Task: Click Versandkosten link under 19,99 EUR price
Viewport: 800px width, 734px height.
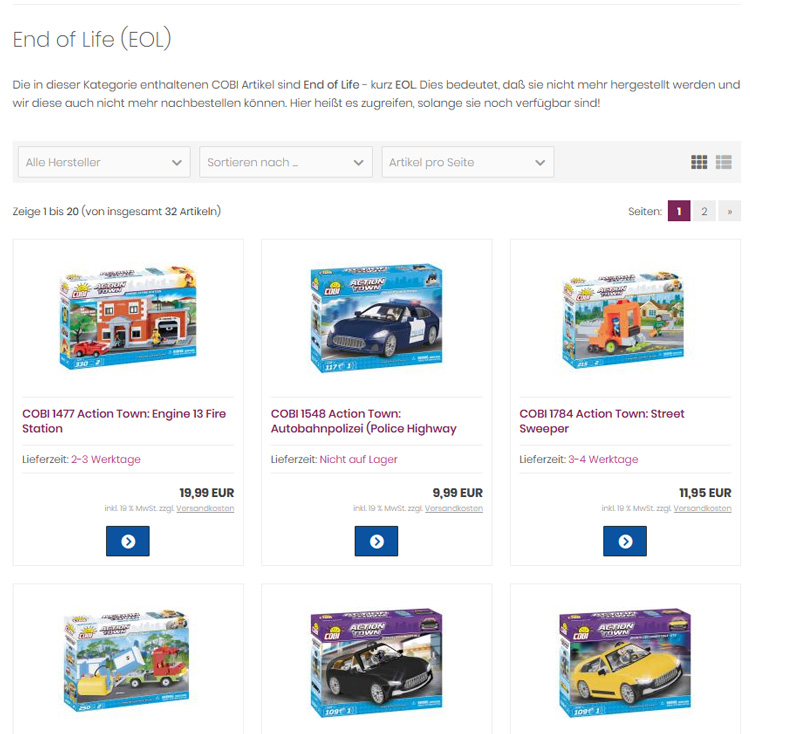Action: click(205, 509)
